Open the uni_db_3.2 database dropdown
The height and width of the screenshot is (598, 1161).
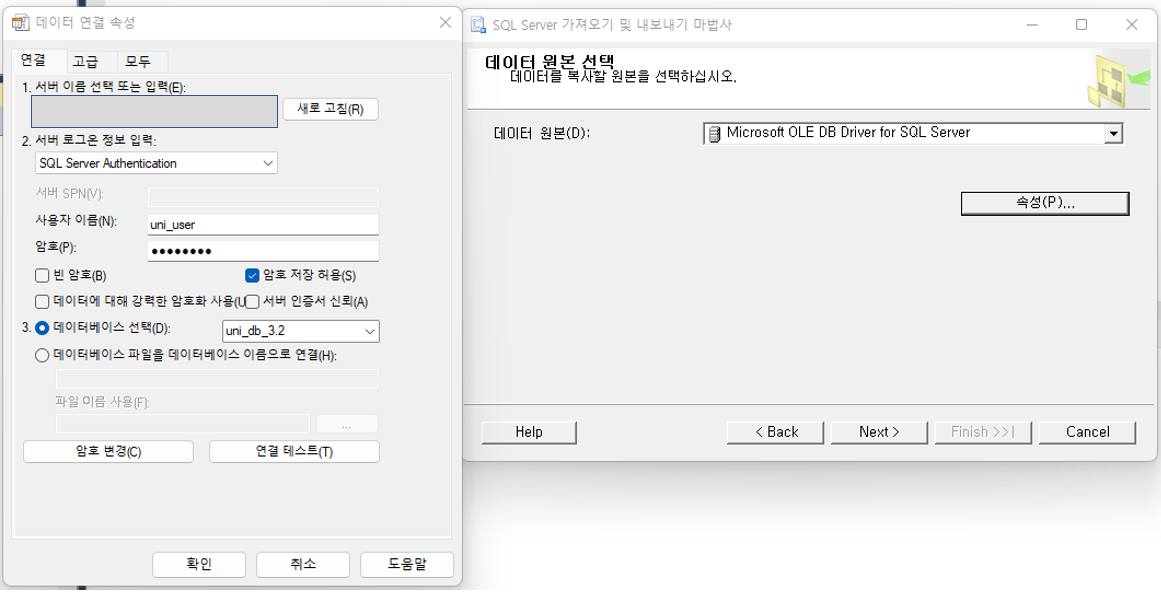coord(301,332)
